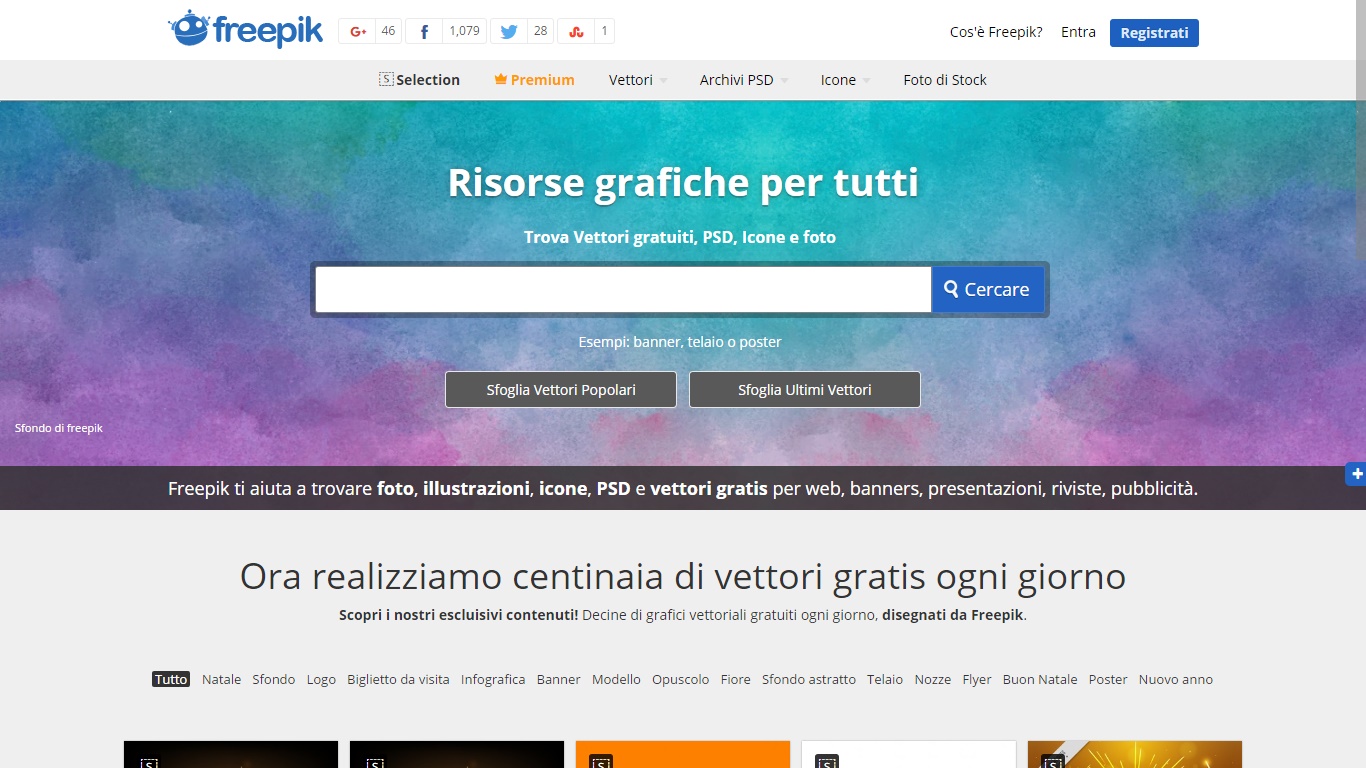1366x768 pixels.
Task: Select the Buon Natale category
Action: 1040,679
